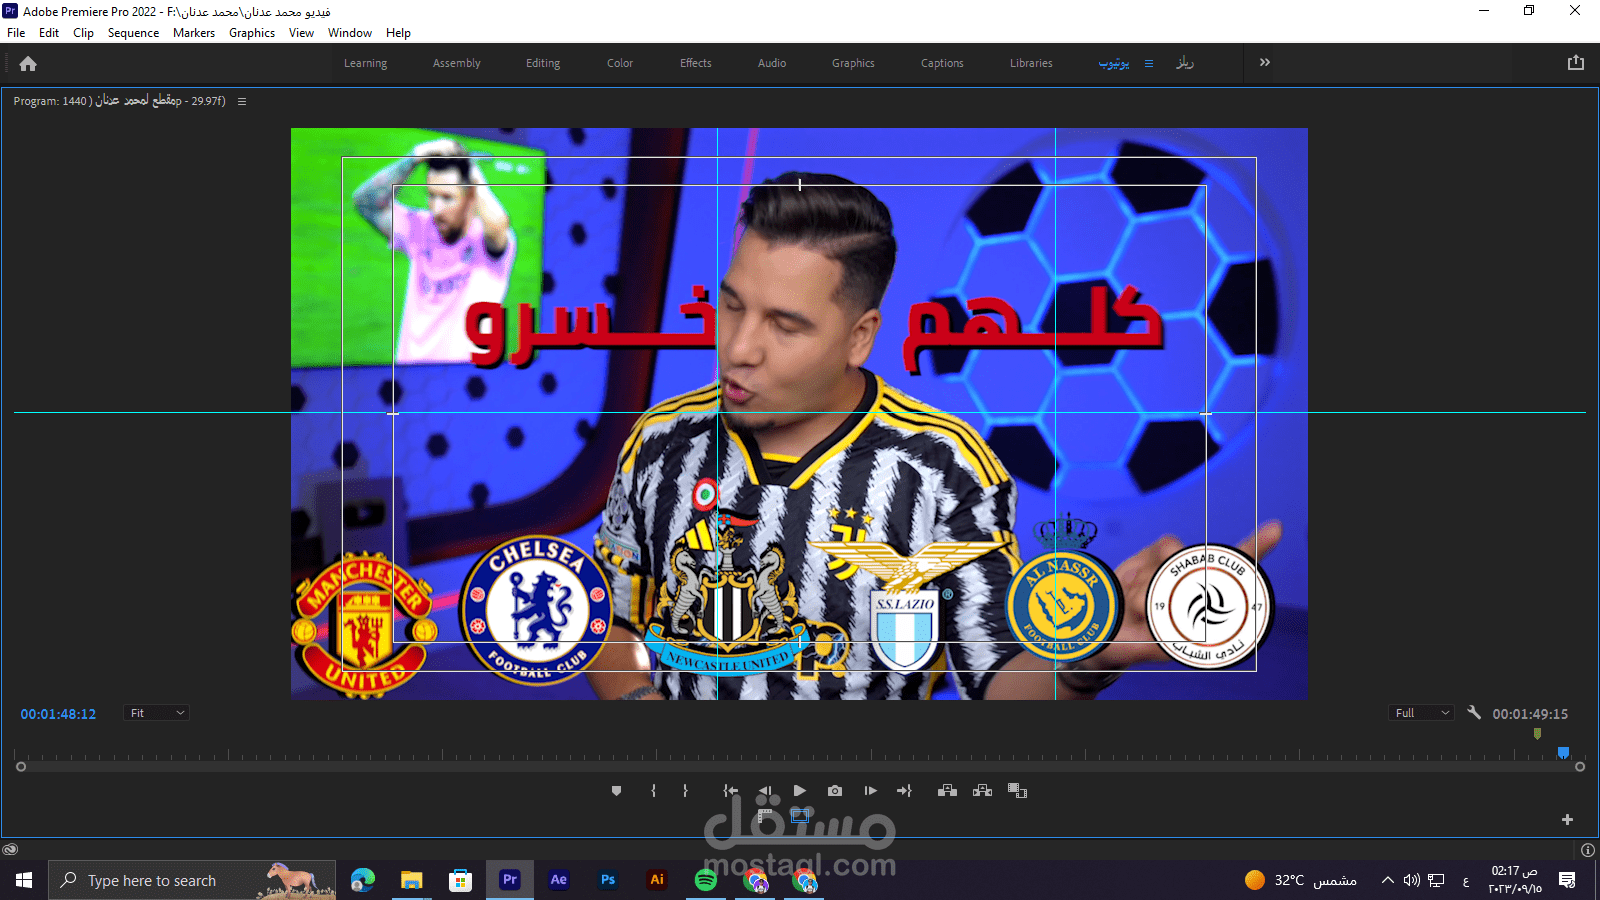Open After Effects from the taskbar

click(559, 880)
